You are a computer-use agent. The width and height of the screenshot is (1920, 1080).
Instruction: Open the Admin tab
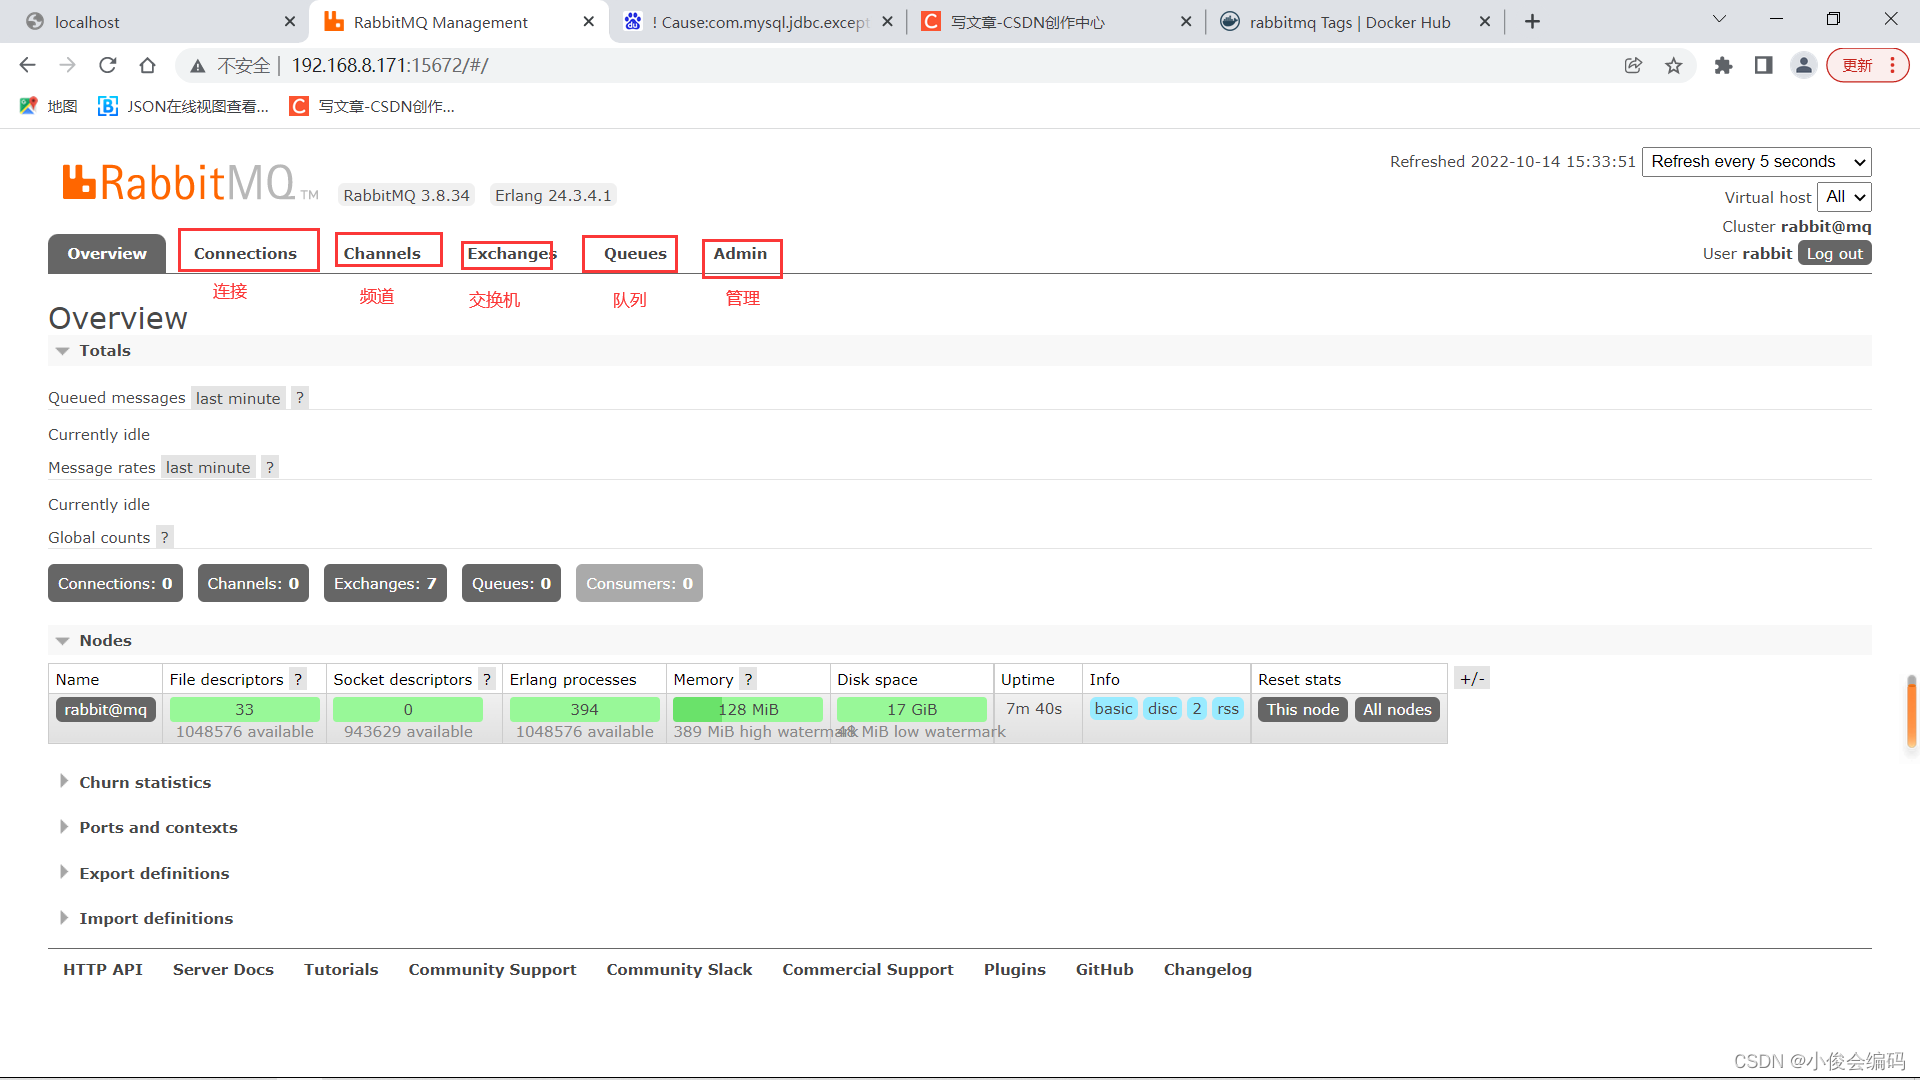coord(740,254)
